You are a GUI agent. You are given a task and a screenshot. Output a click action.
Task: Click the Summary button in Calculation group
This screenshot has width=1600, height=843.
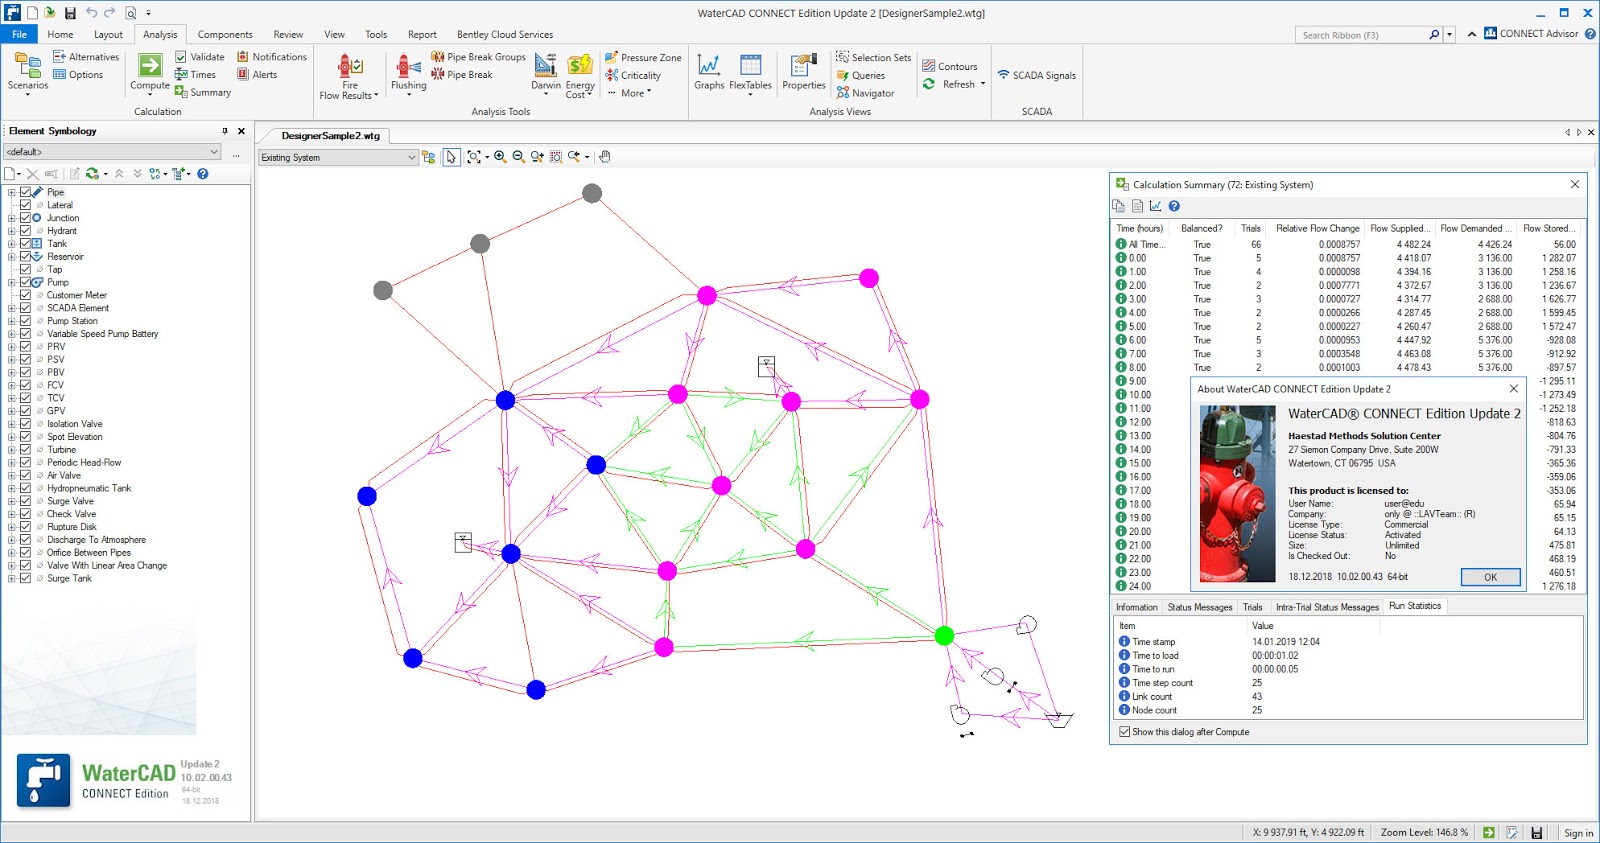[x=203, y=92]
